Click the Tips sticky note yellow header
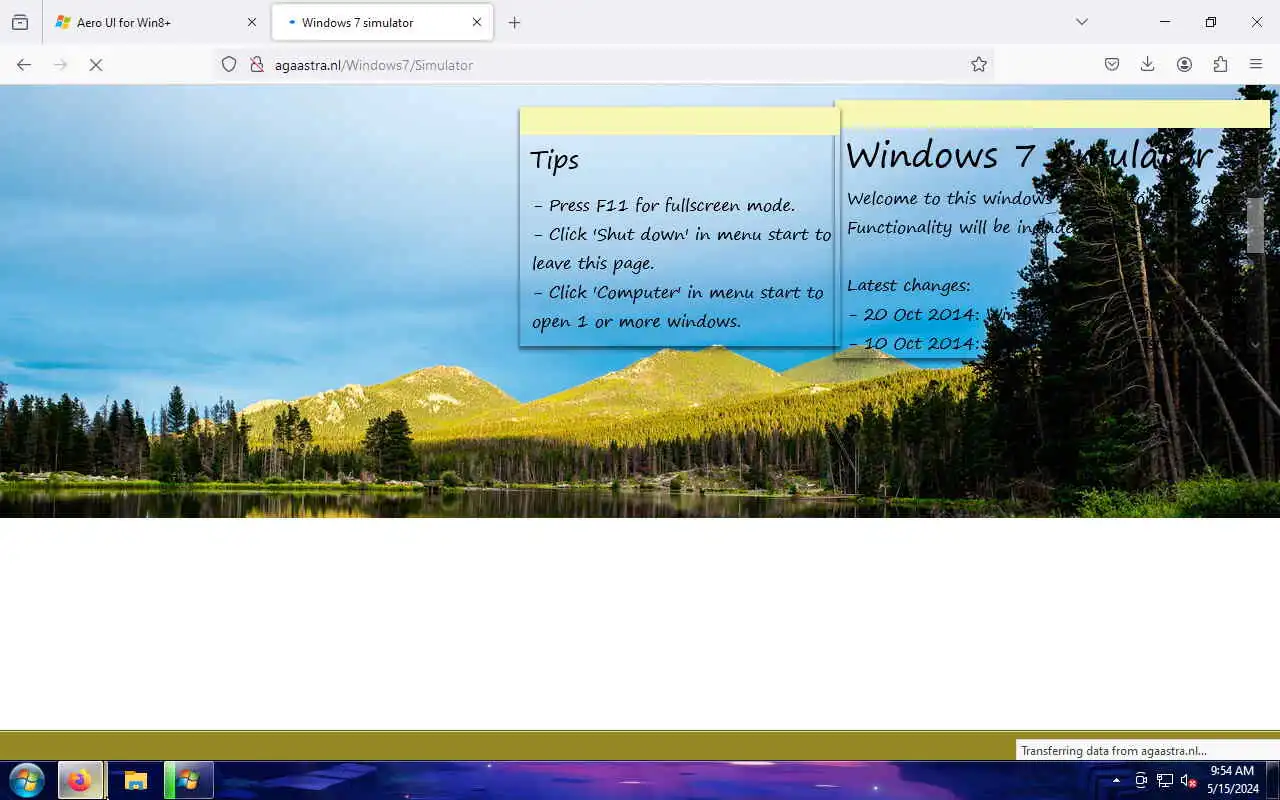 click(x=679, y=121)
